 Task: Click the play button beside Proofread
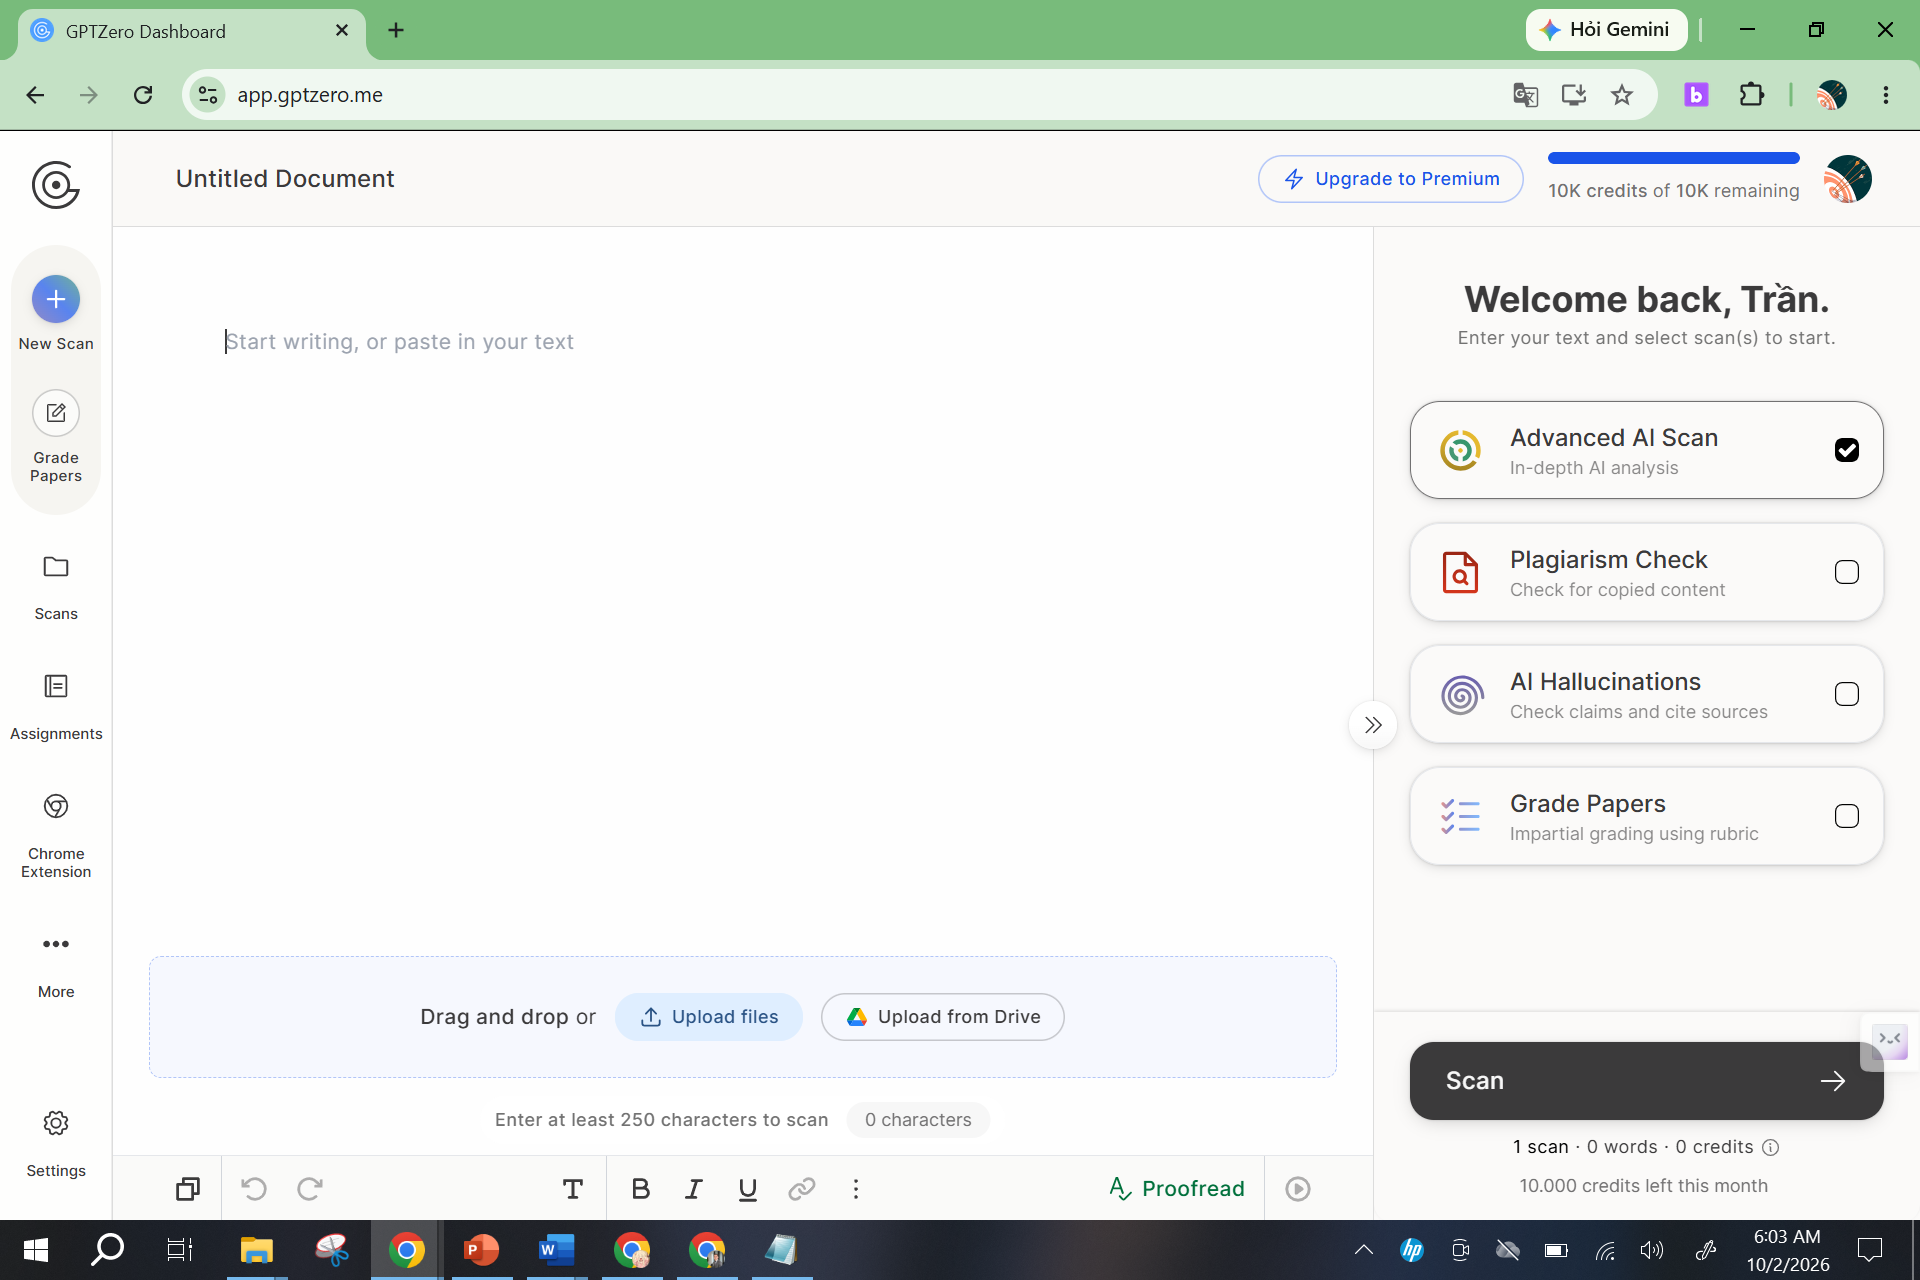[1298, 1189]
